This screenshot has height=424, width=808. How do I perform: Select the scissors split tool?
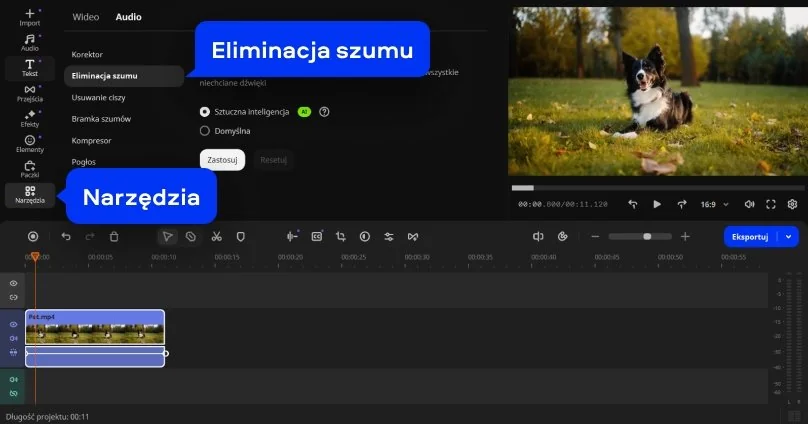pos(216,237)
